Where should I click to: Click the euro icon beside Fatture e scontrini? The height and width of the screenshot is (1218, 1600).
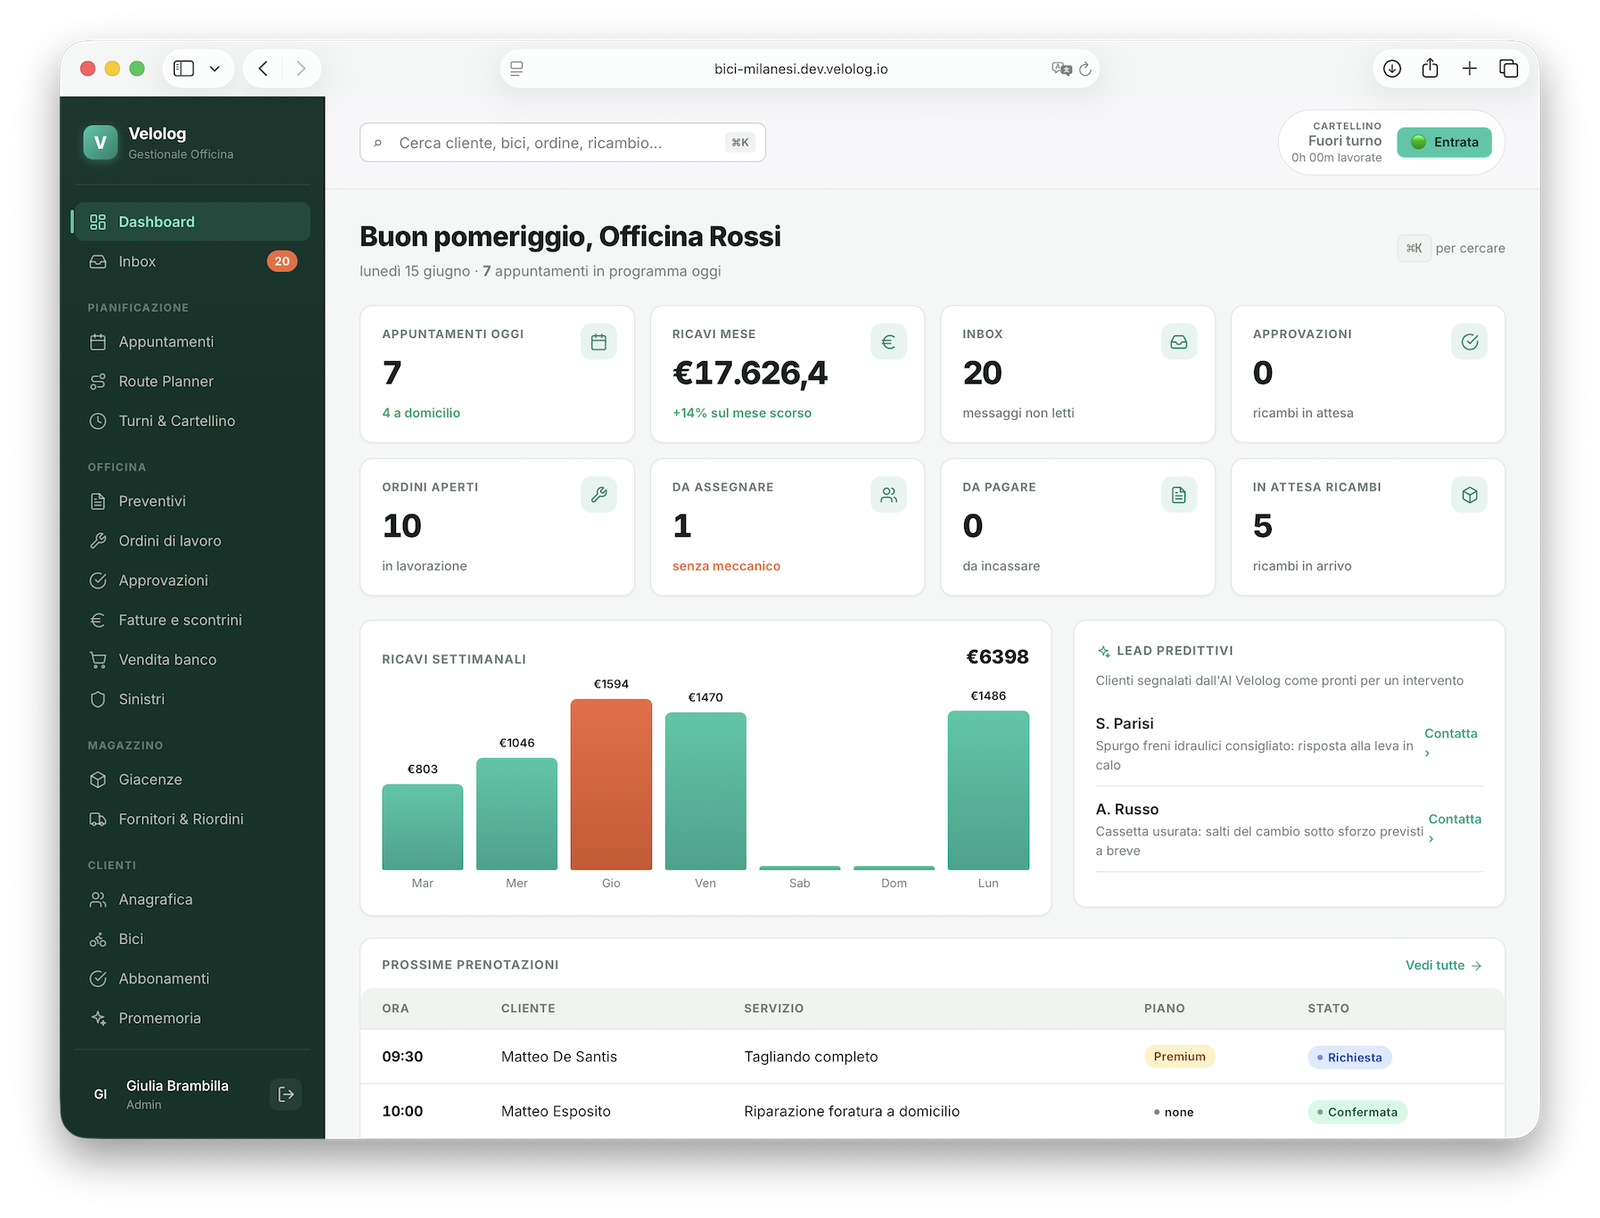coord(98,620)
